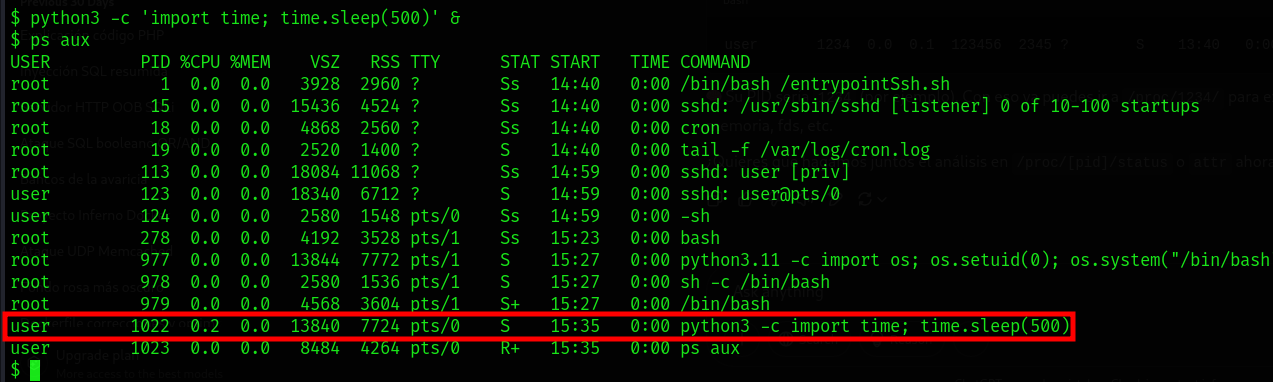Click the '/bin/bash' command of PID 979
1273x382 pixels.
[x=725, y=304]
